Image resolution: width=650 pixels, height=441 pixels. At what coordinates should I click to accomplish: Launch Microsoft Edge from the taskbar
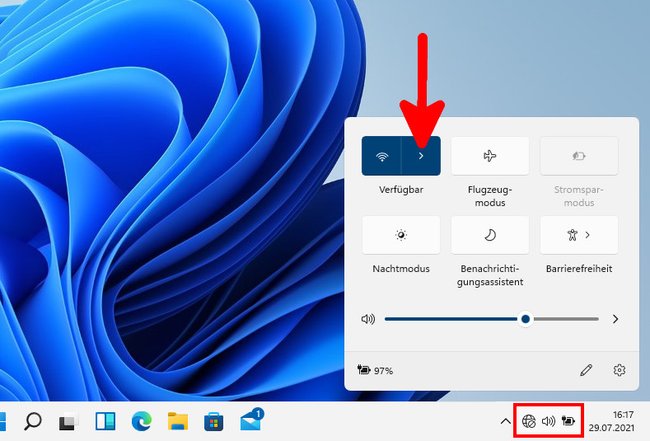tap(141, 422)
